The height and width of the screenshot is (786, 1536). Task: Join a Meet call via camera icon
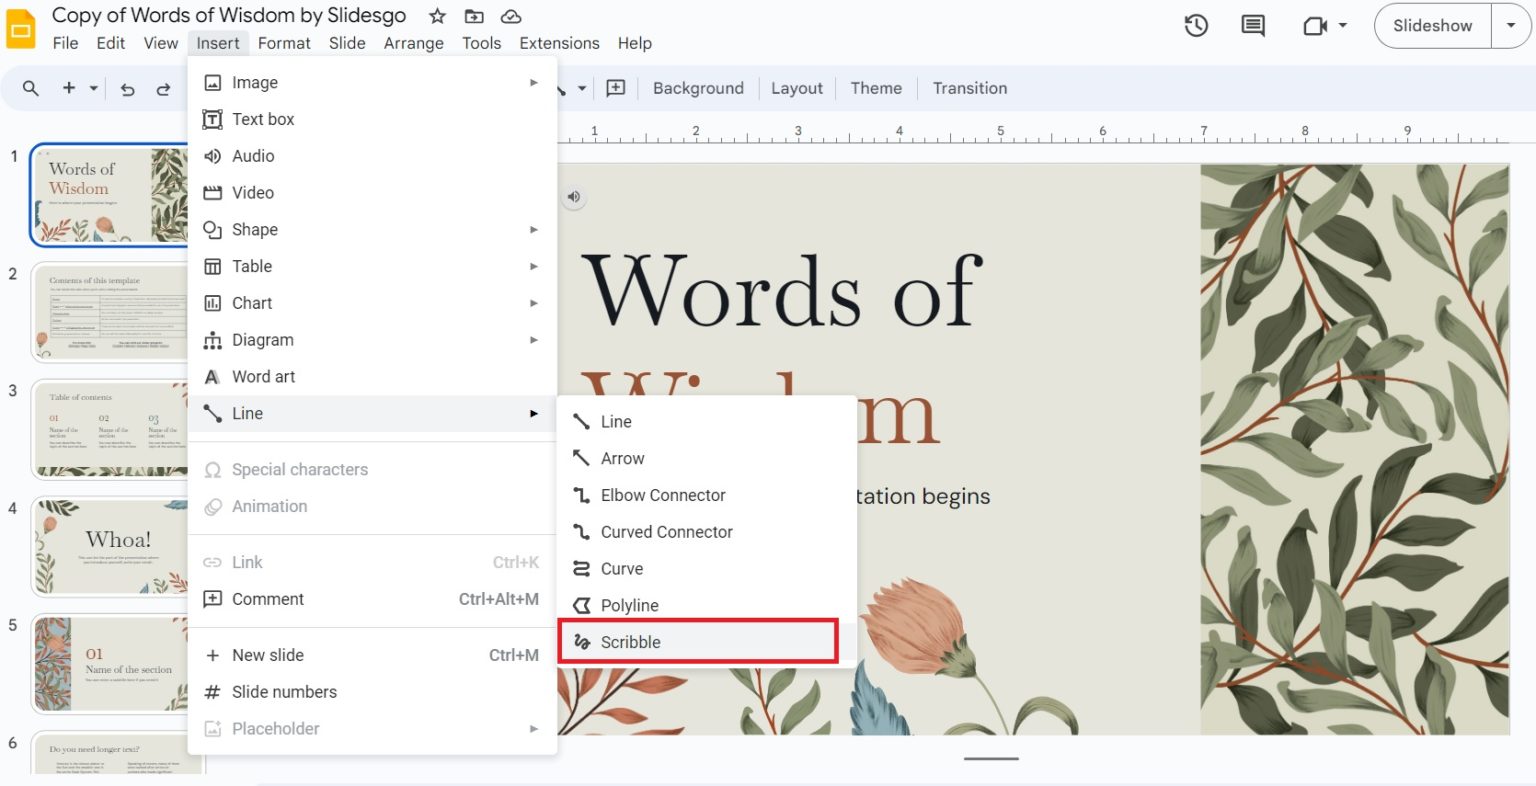(1313, 25)
